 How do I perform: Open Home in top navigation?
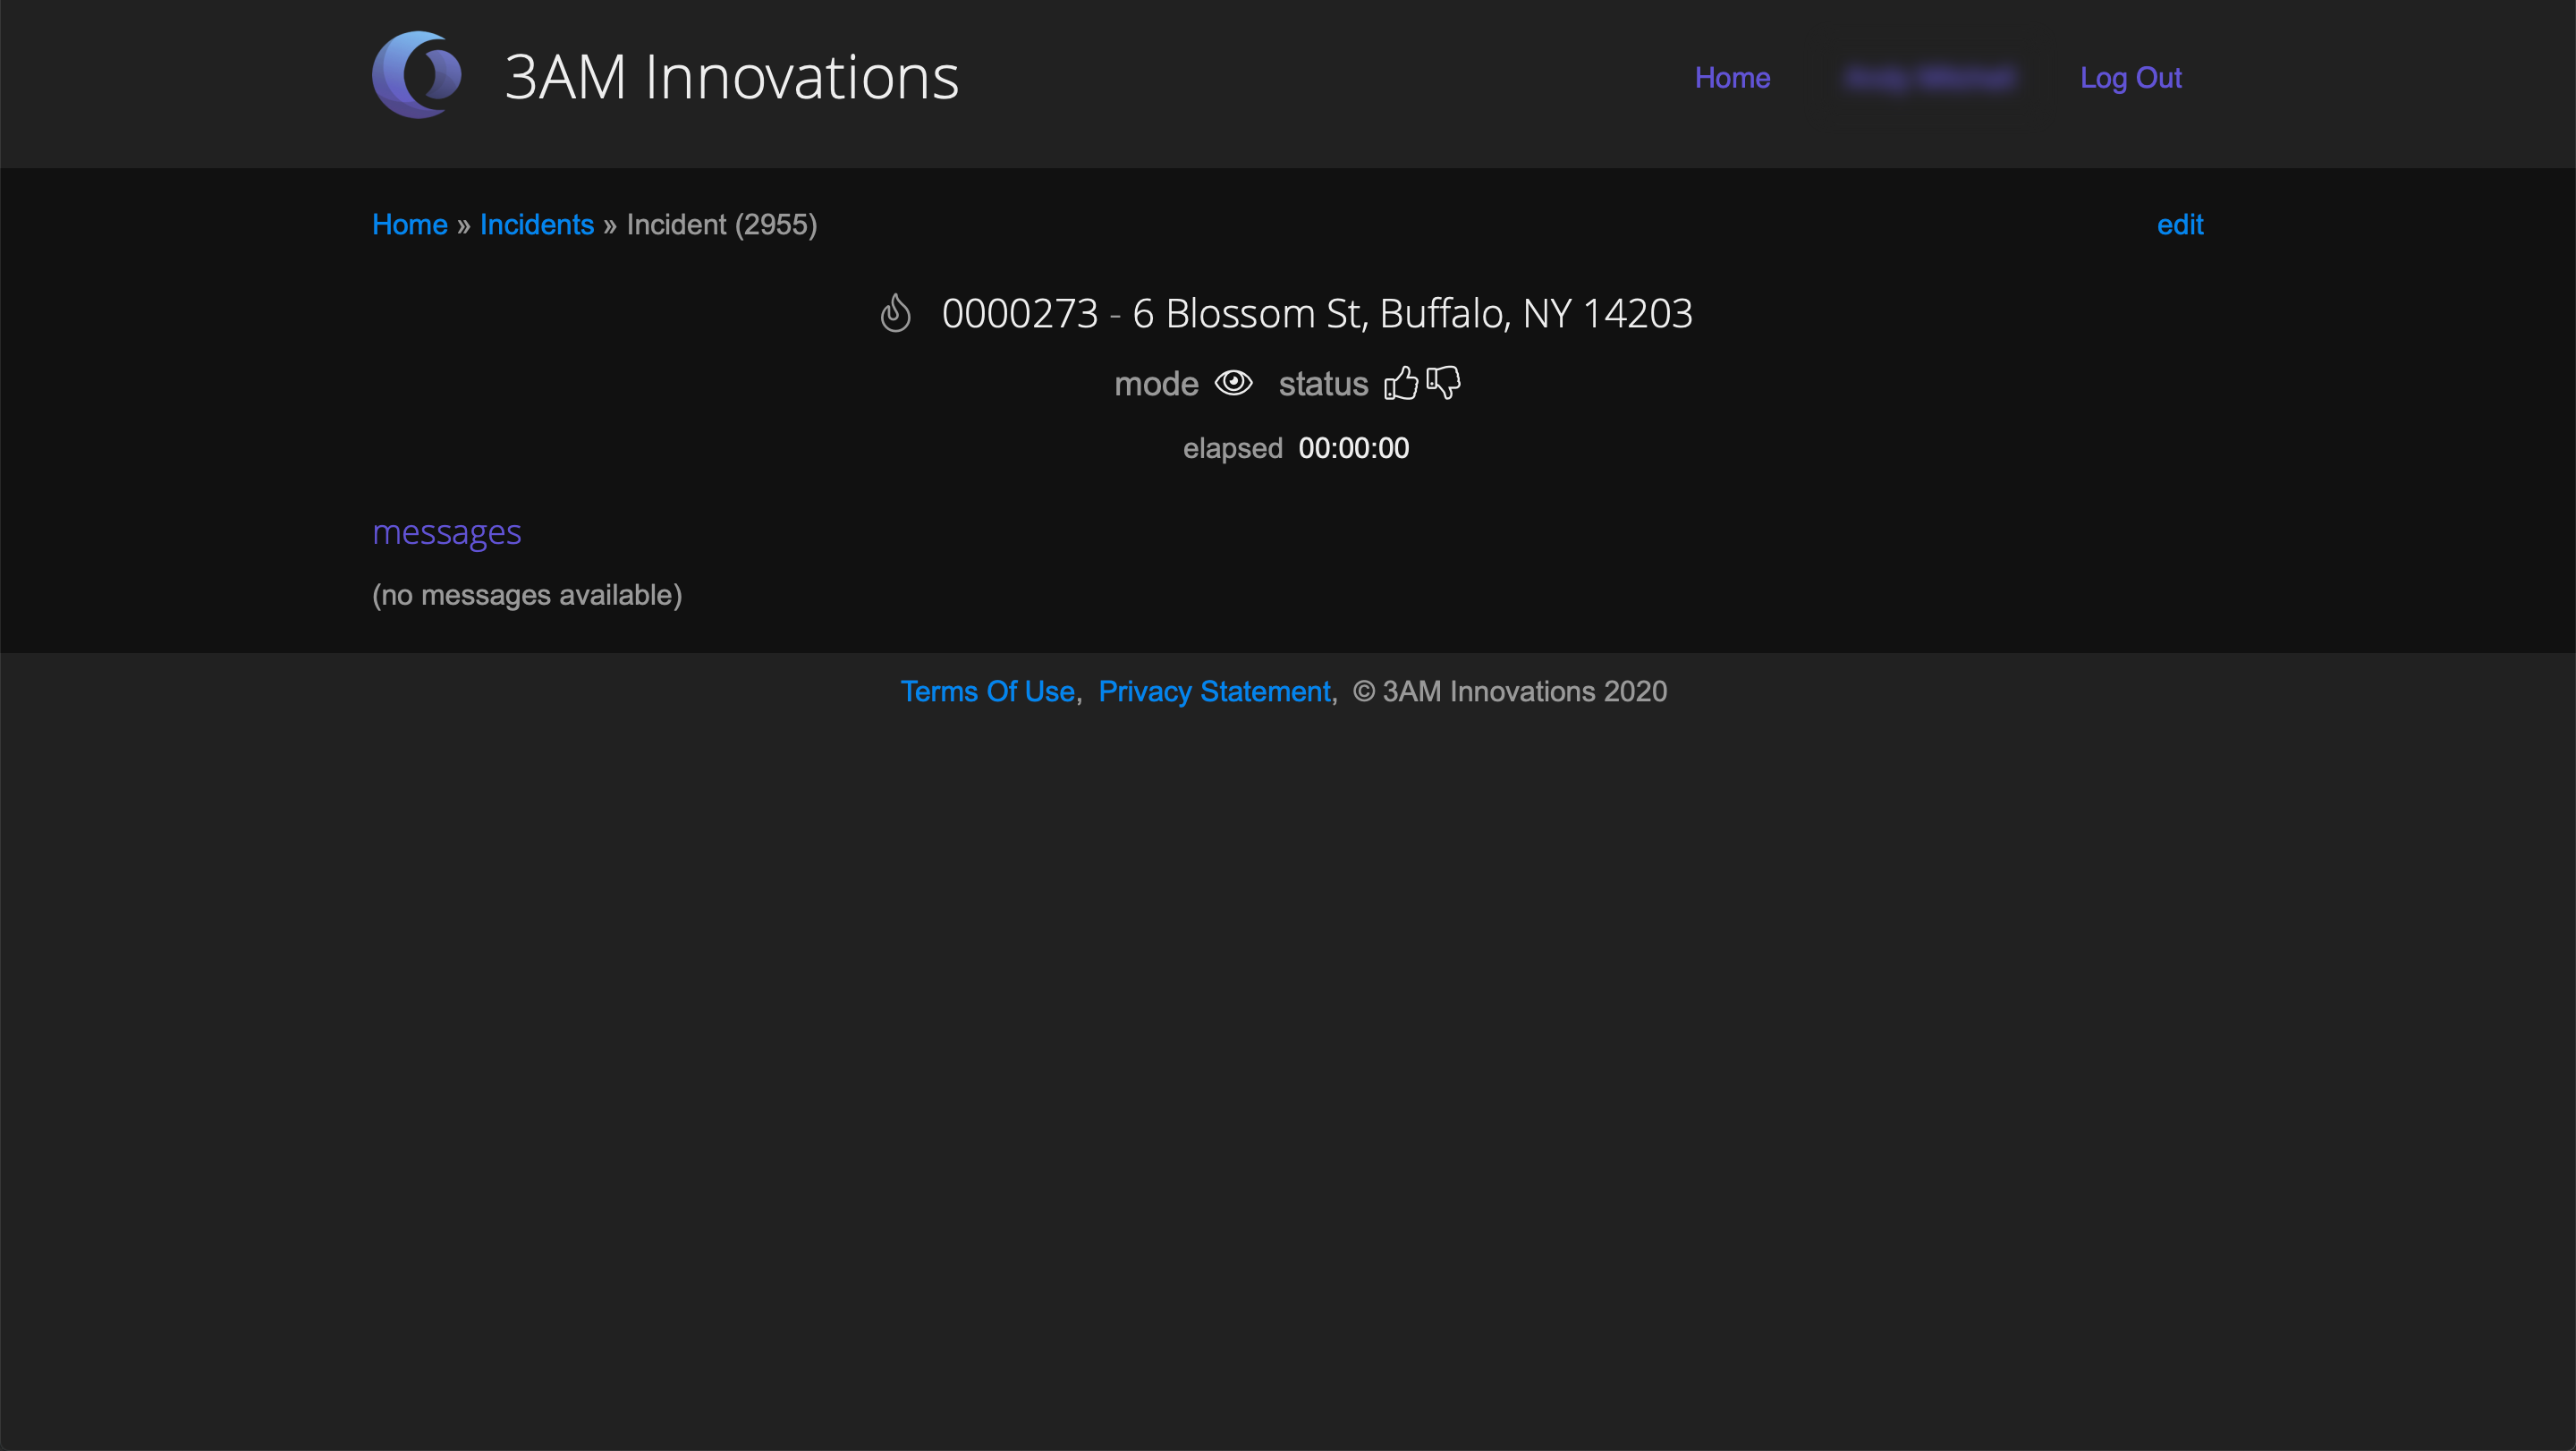point(1732,78)
